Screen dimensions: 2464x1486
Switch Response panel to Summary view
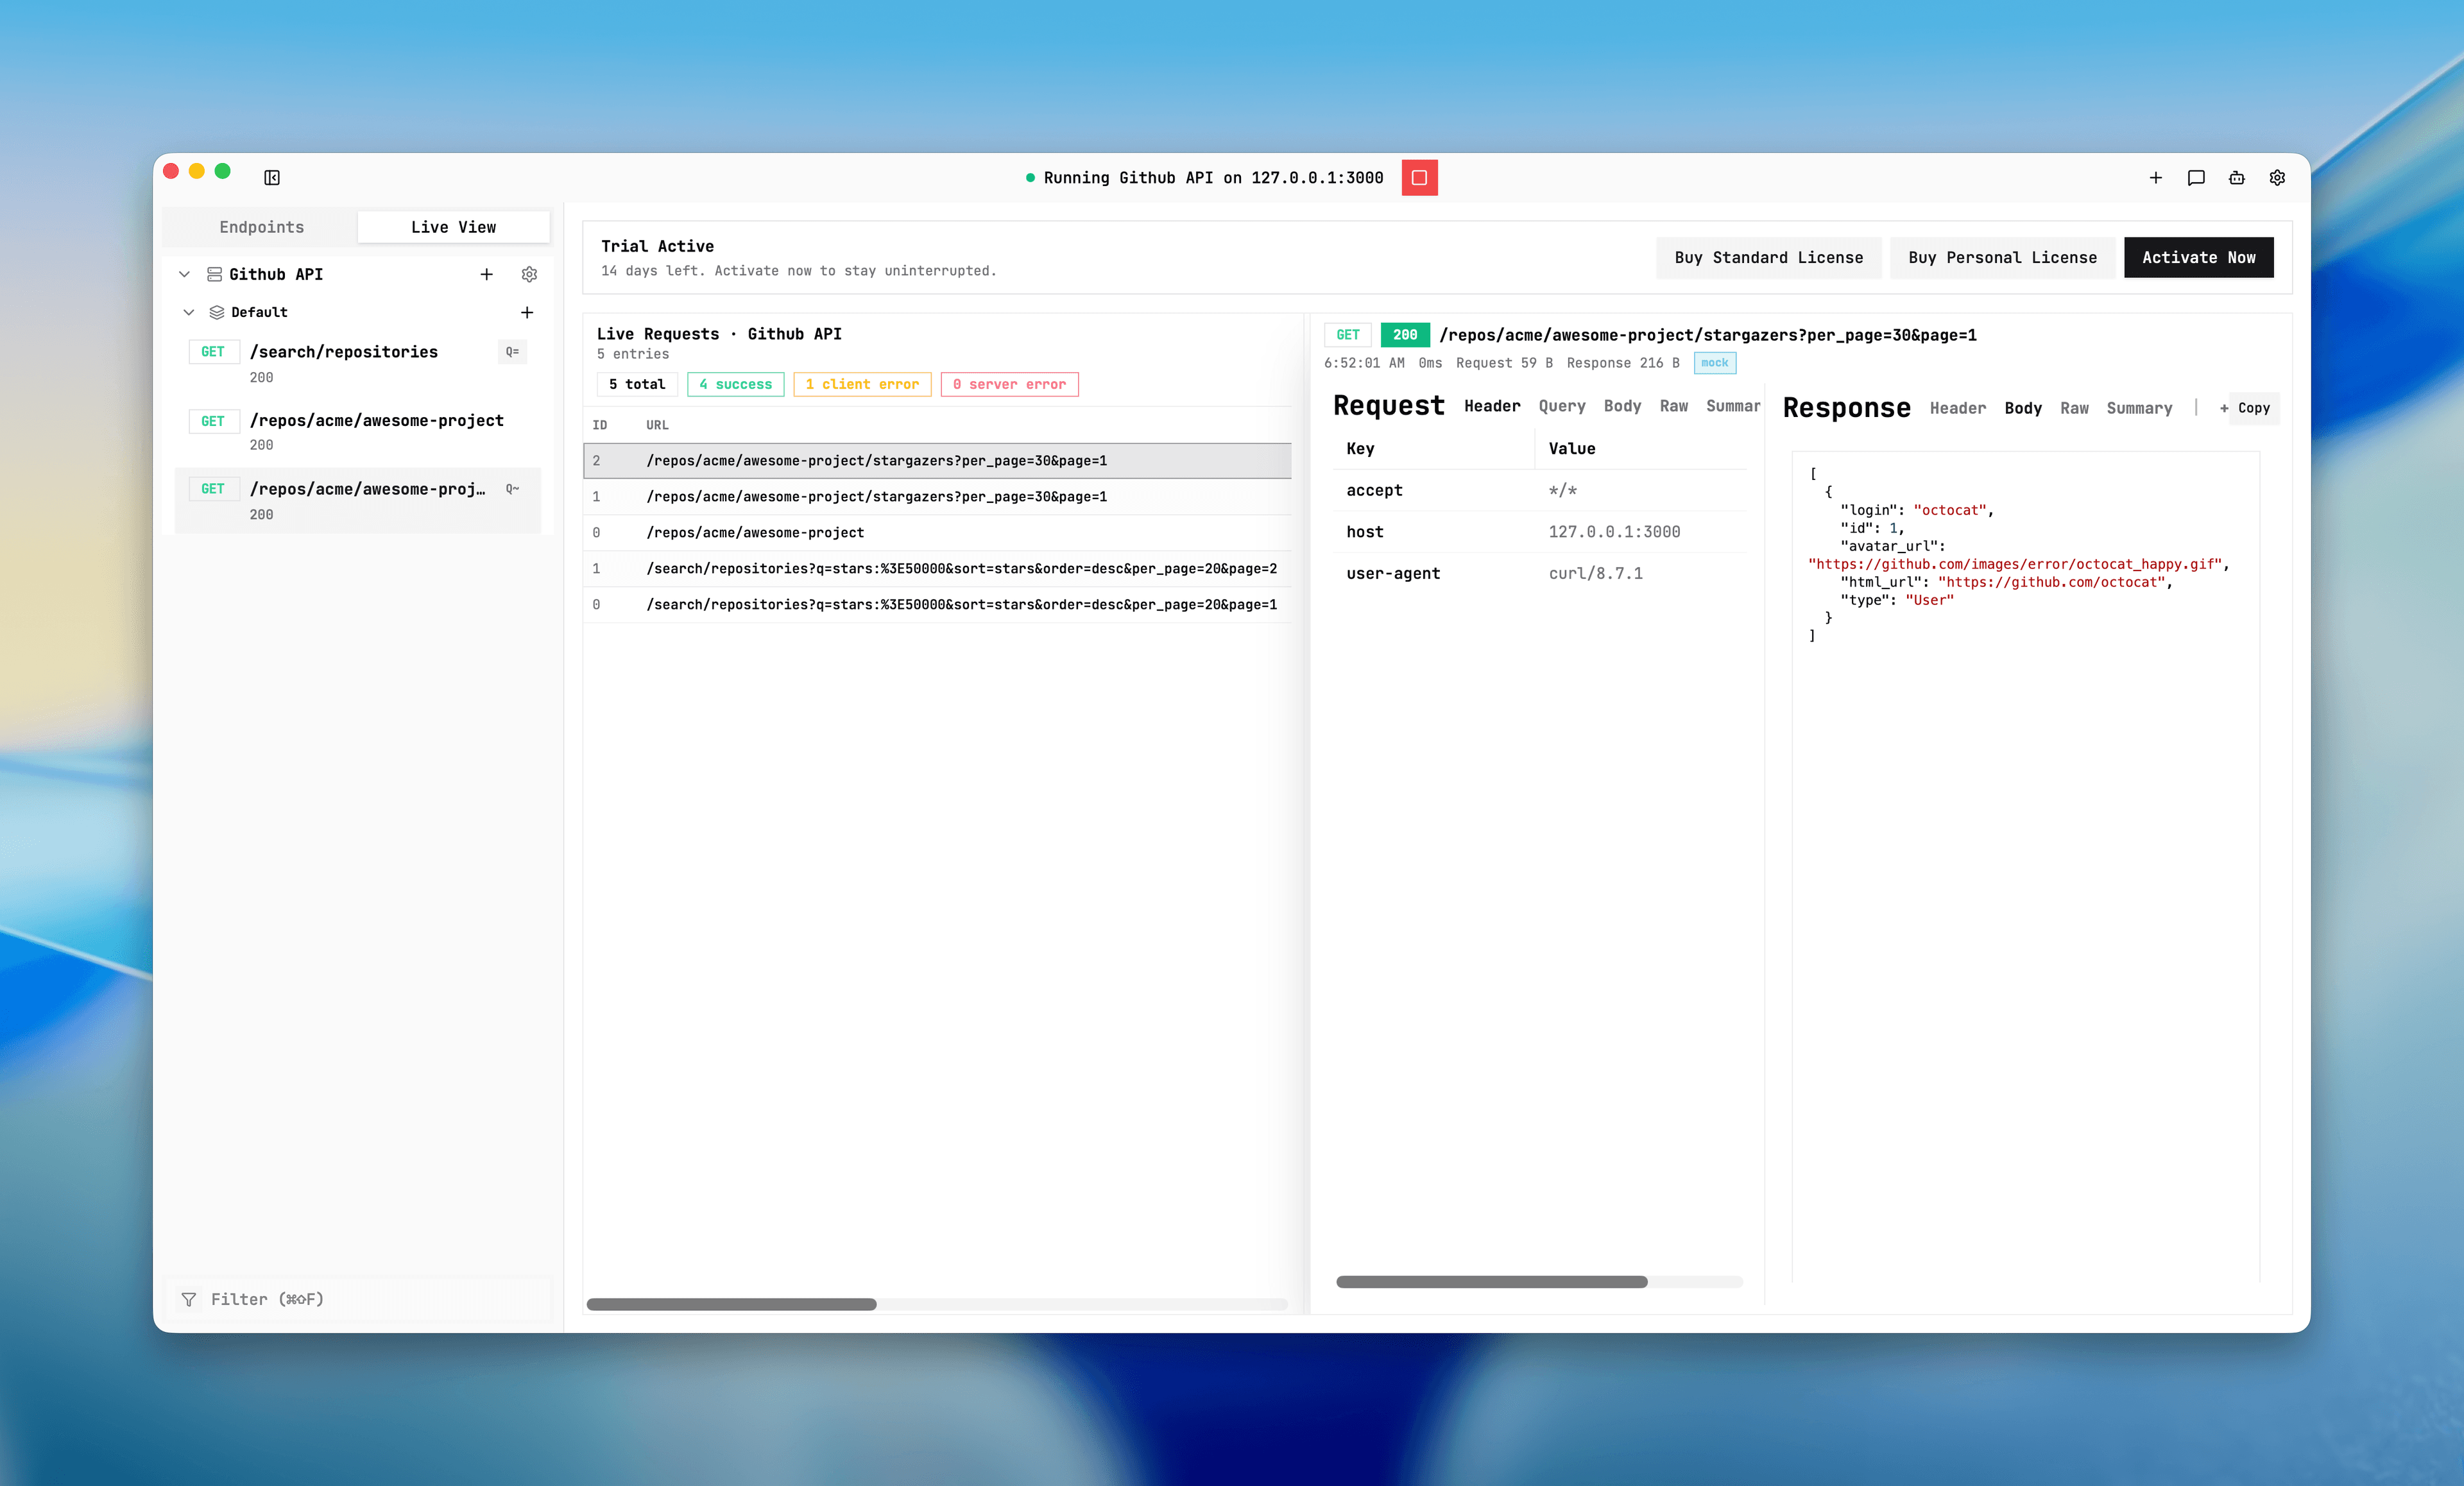click(2139, 408)
